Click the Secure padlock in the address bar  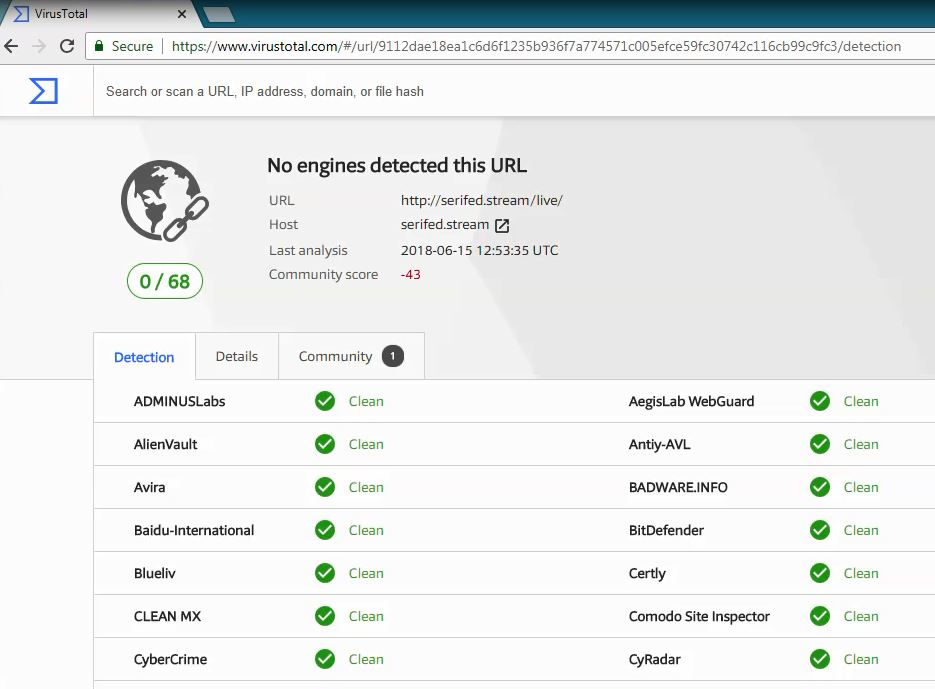(99, 46)
